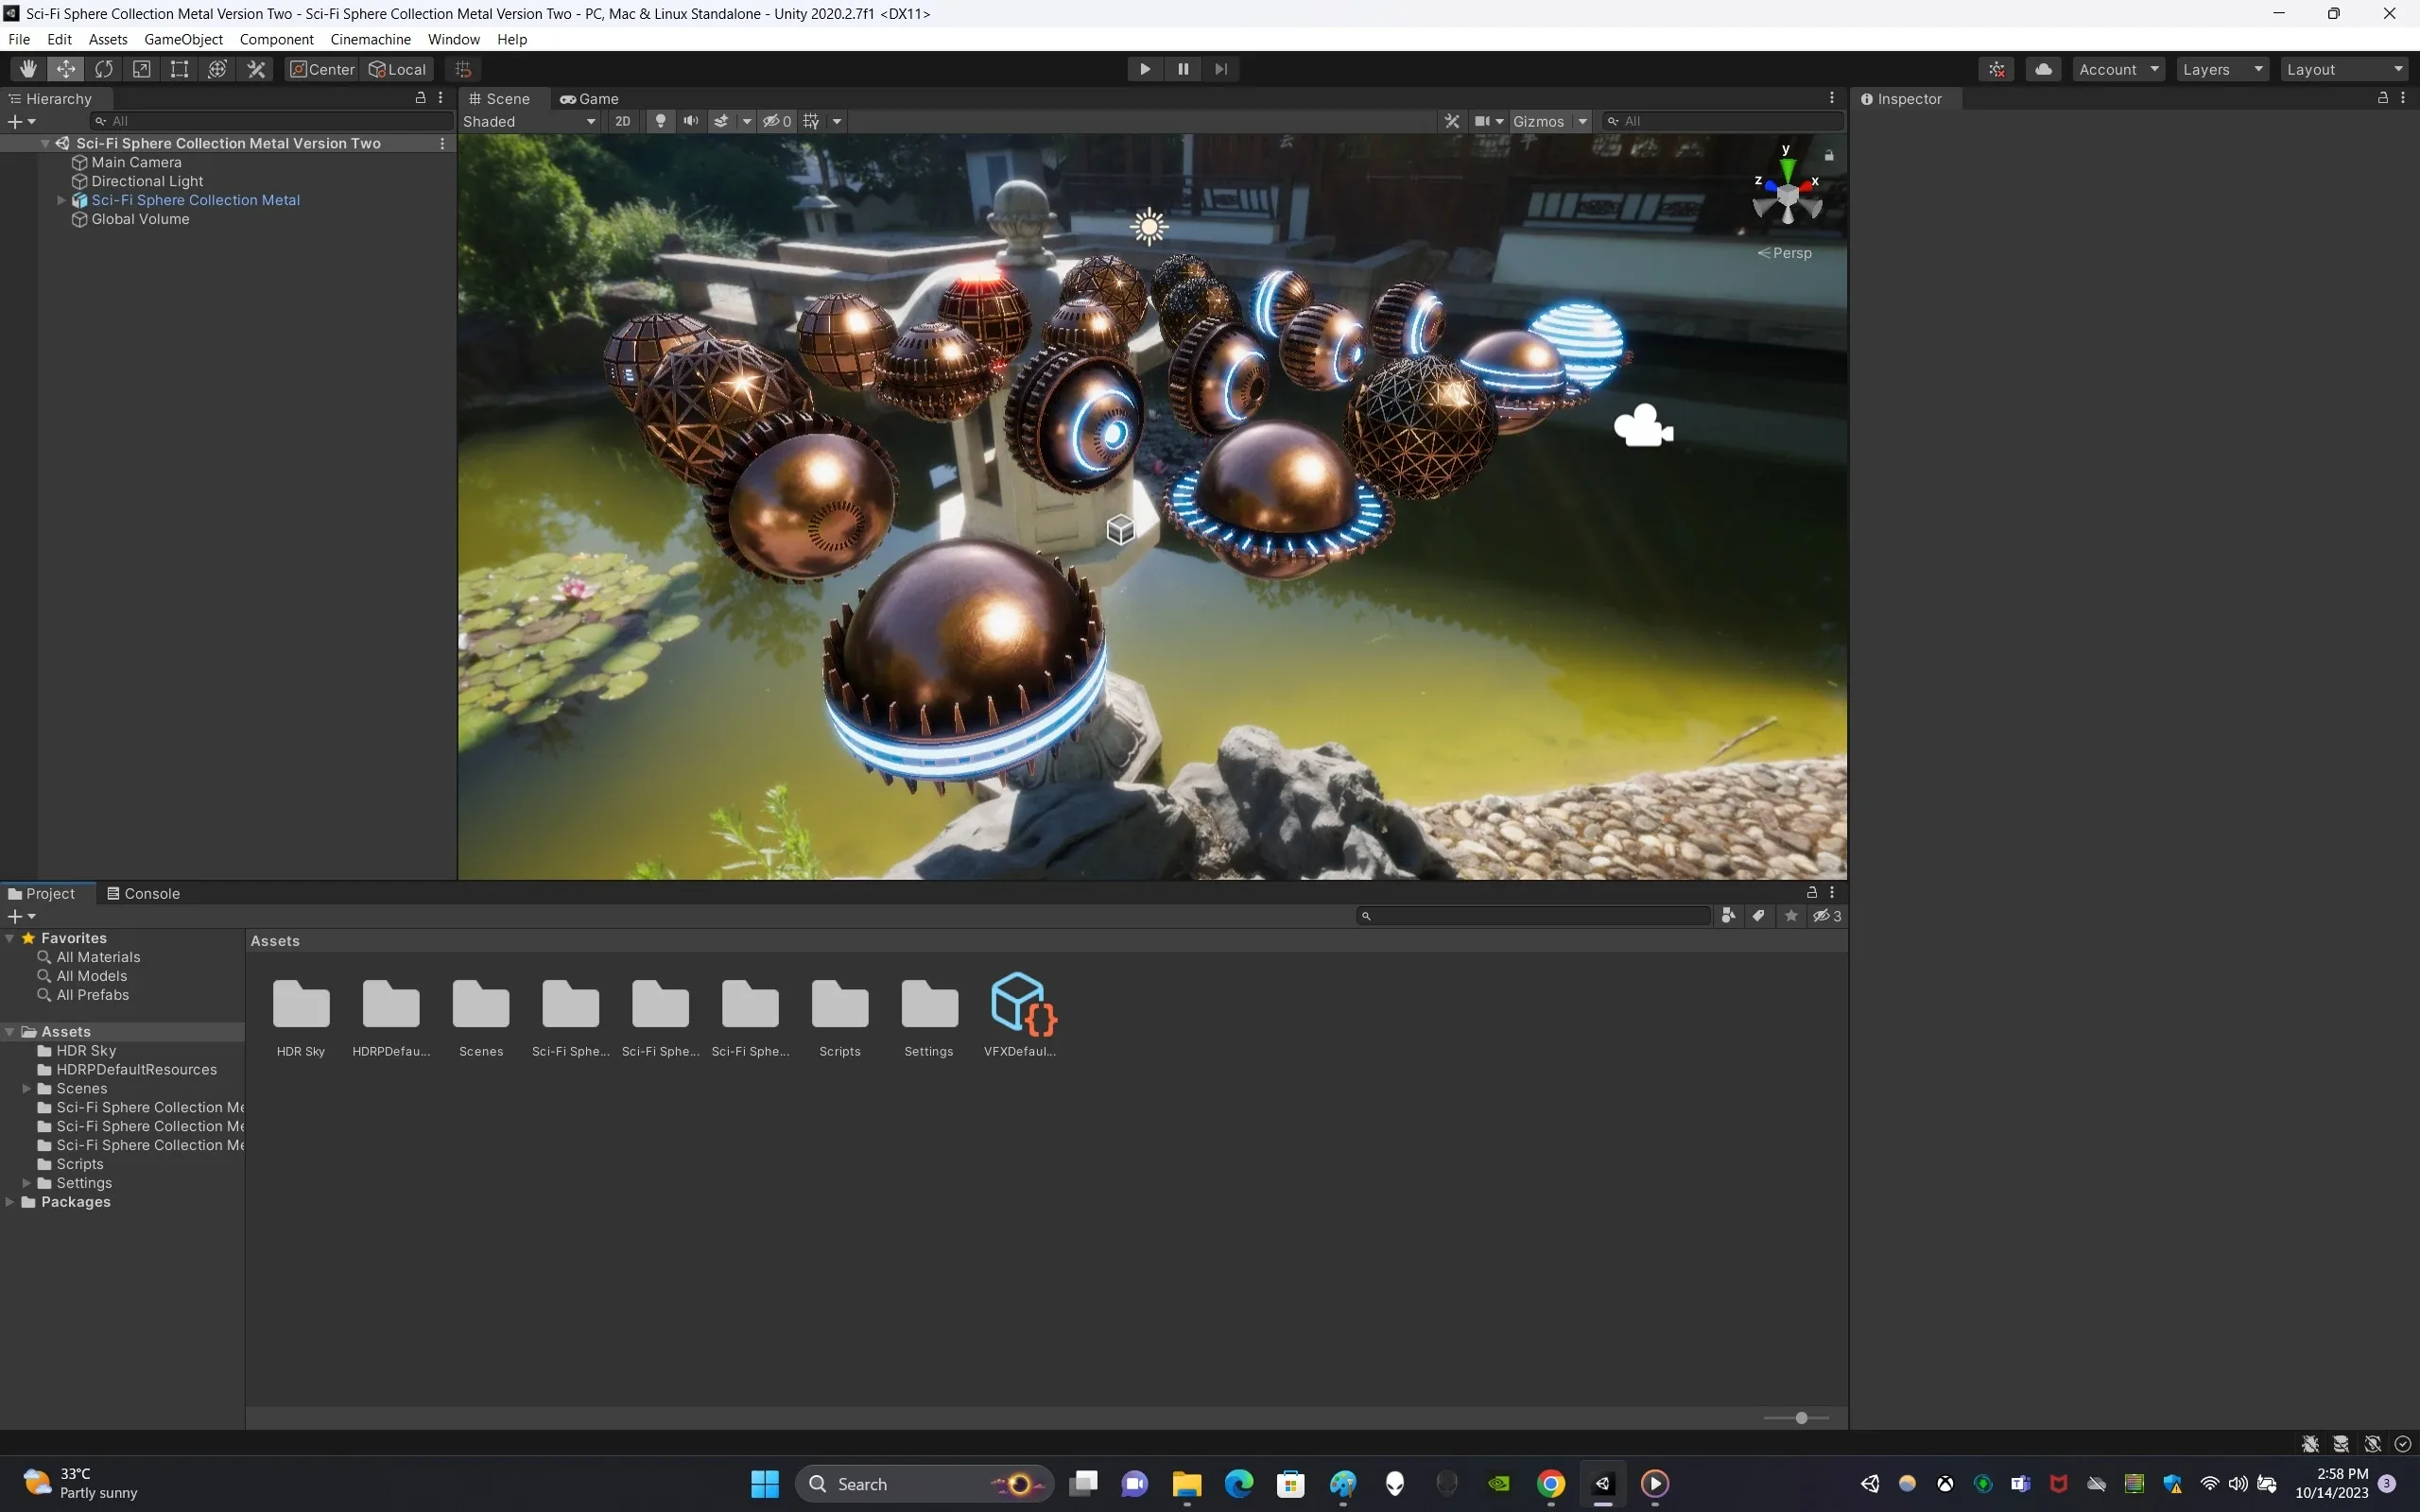2420x1512 pixels.
Task: Open scene component tools wrench icon
Action: (x=1451, y=121)
